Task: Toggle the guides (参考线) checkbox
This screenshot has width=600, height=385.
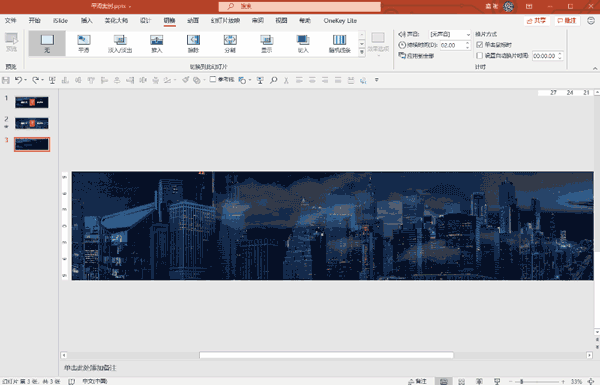Action: coord(213,79)
